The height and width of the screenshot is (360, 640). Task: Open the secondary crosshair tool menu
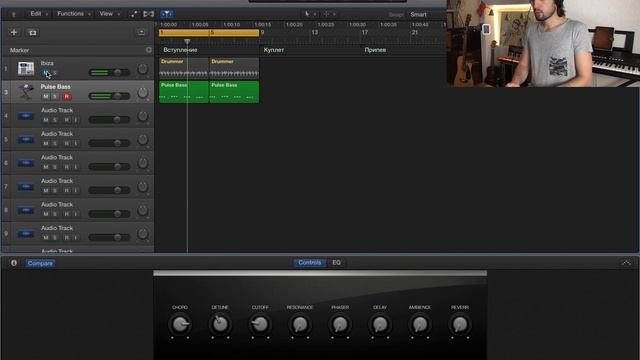329,14
